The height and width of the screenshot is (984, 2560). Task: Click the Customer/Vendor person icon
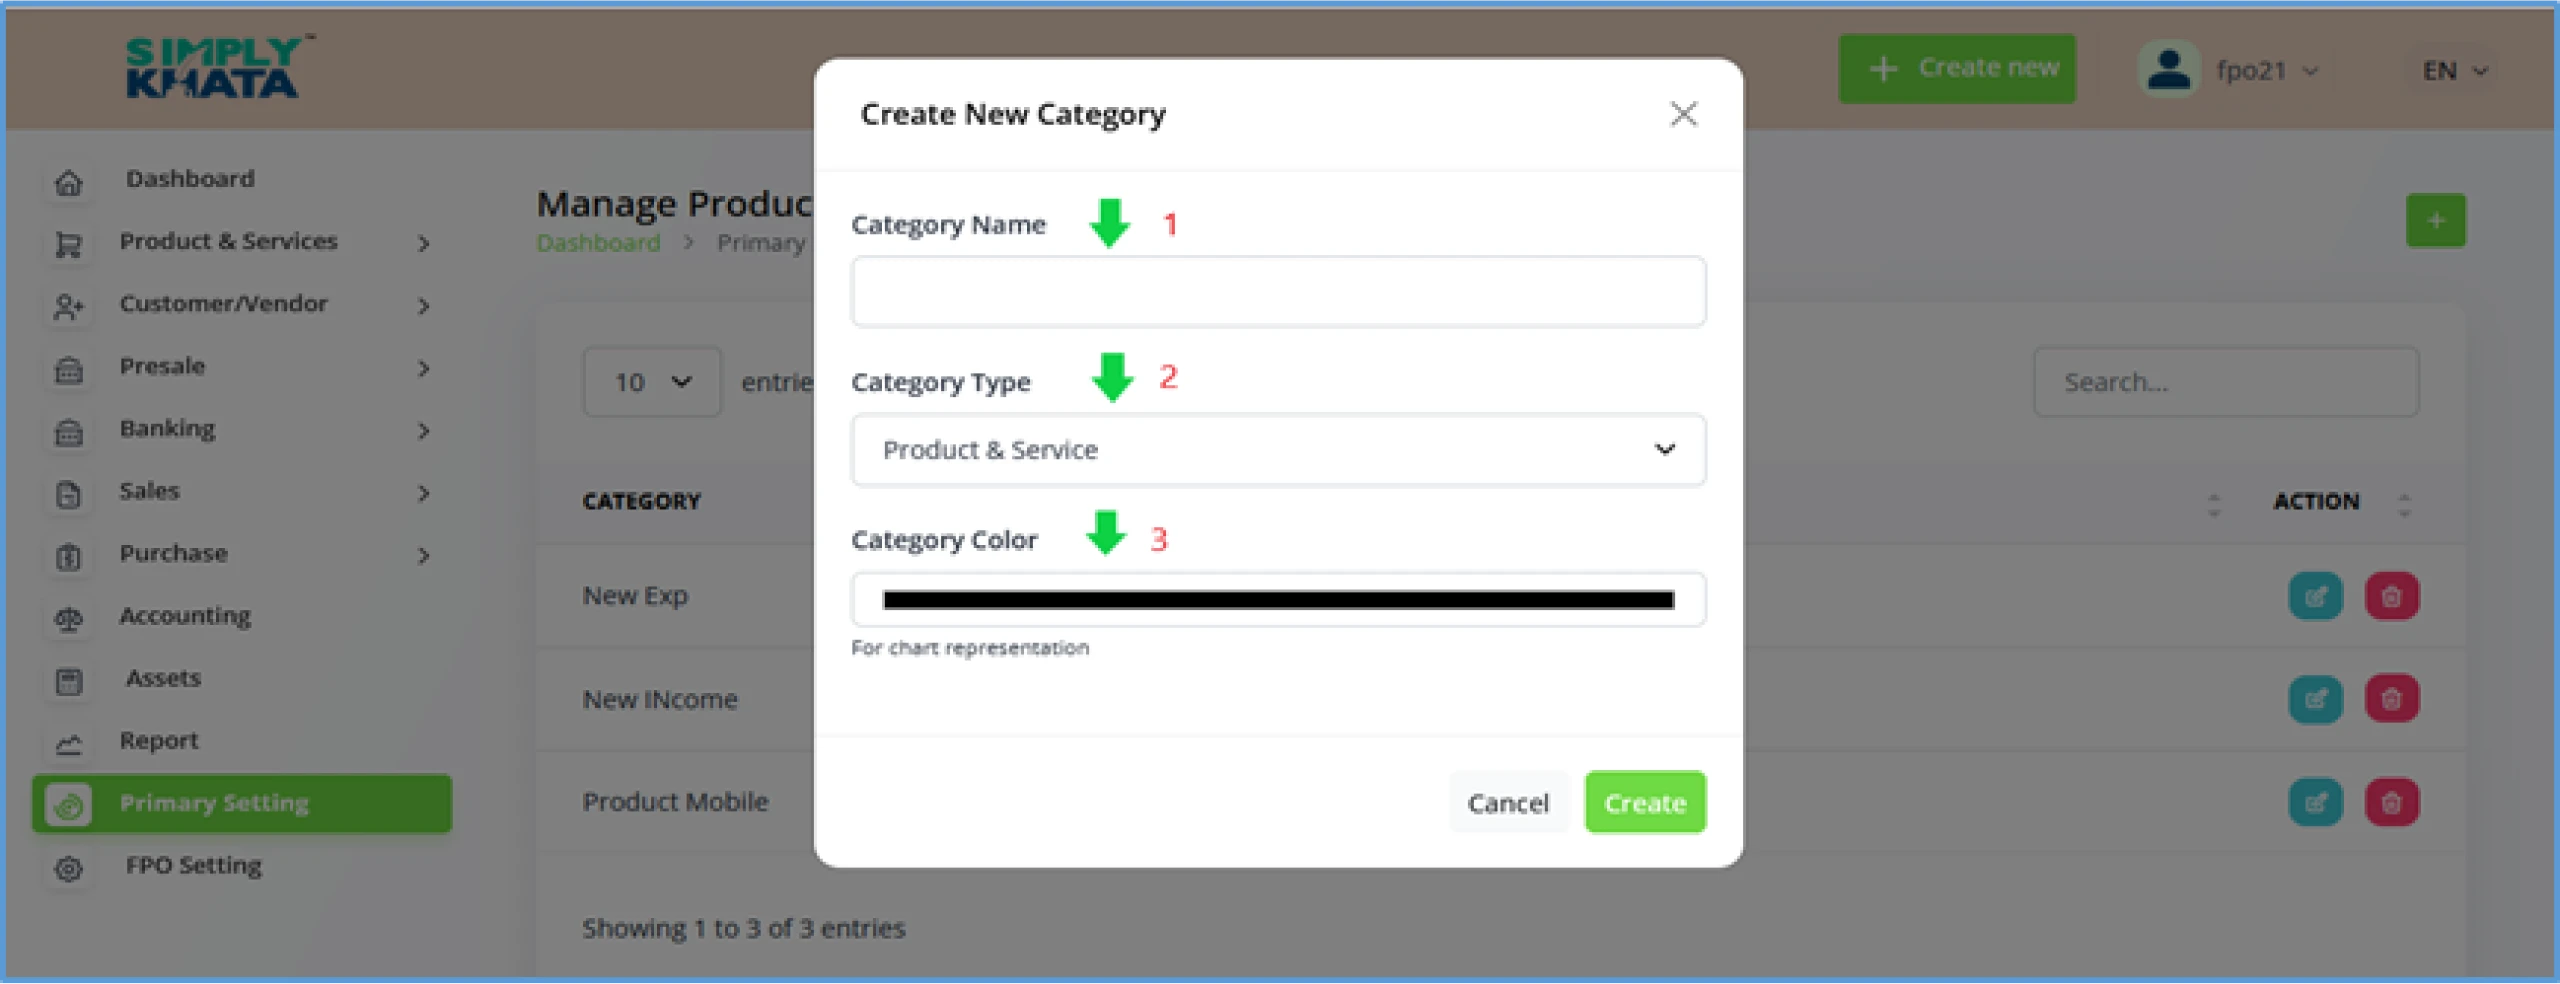pyautogui.click(x=68, y=306)
